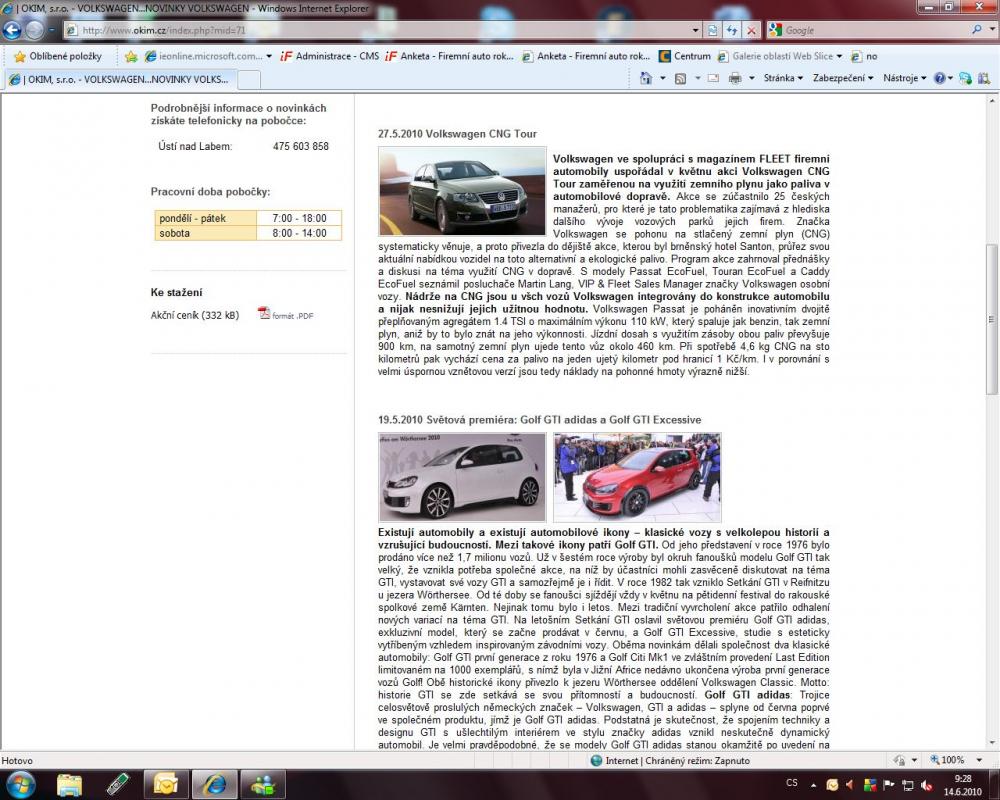The height and width of the screenshot is (800, 1000).
Task: Open the third taskbar pinned device icon
Action: click(x=117, y=784)
